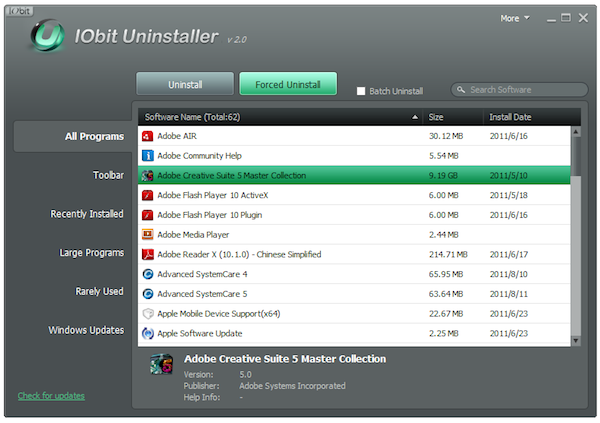Image resolution: width=600 pixels, height=423 pixels.
Task: Sort by the Install Date column header
Action: click(532, 117)
